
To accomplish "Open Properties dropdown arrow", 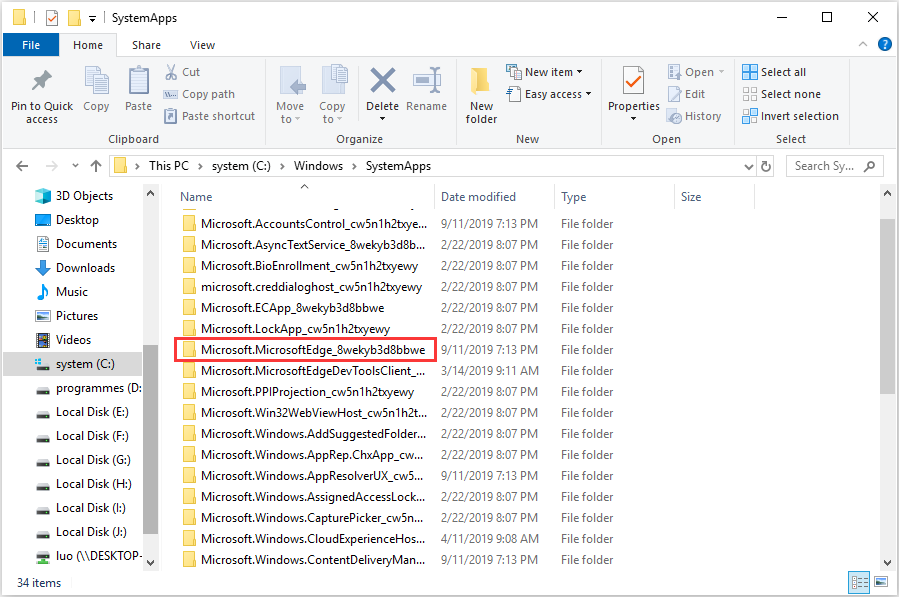I will pos(634,119).
